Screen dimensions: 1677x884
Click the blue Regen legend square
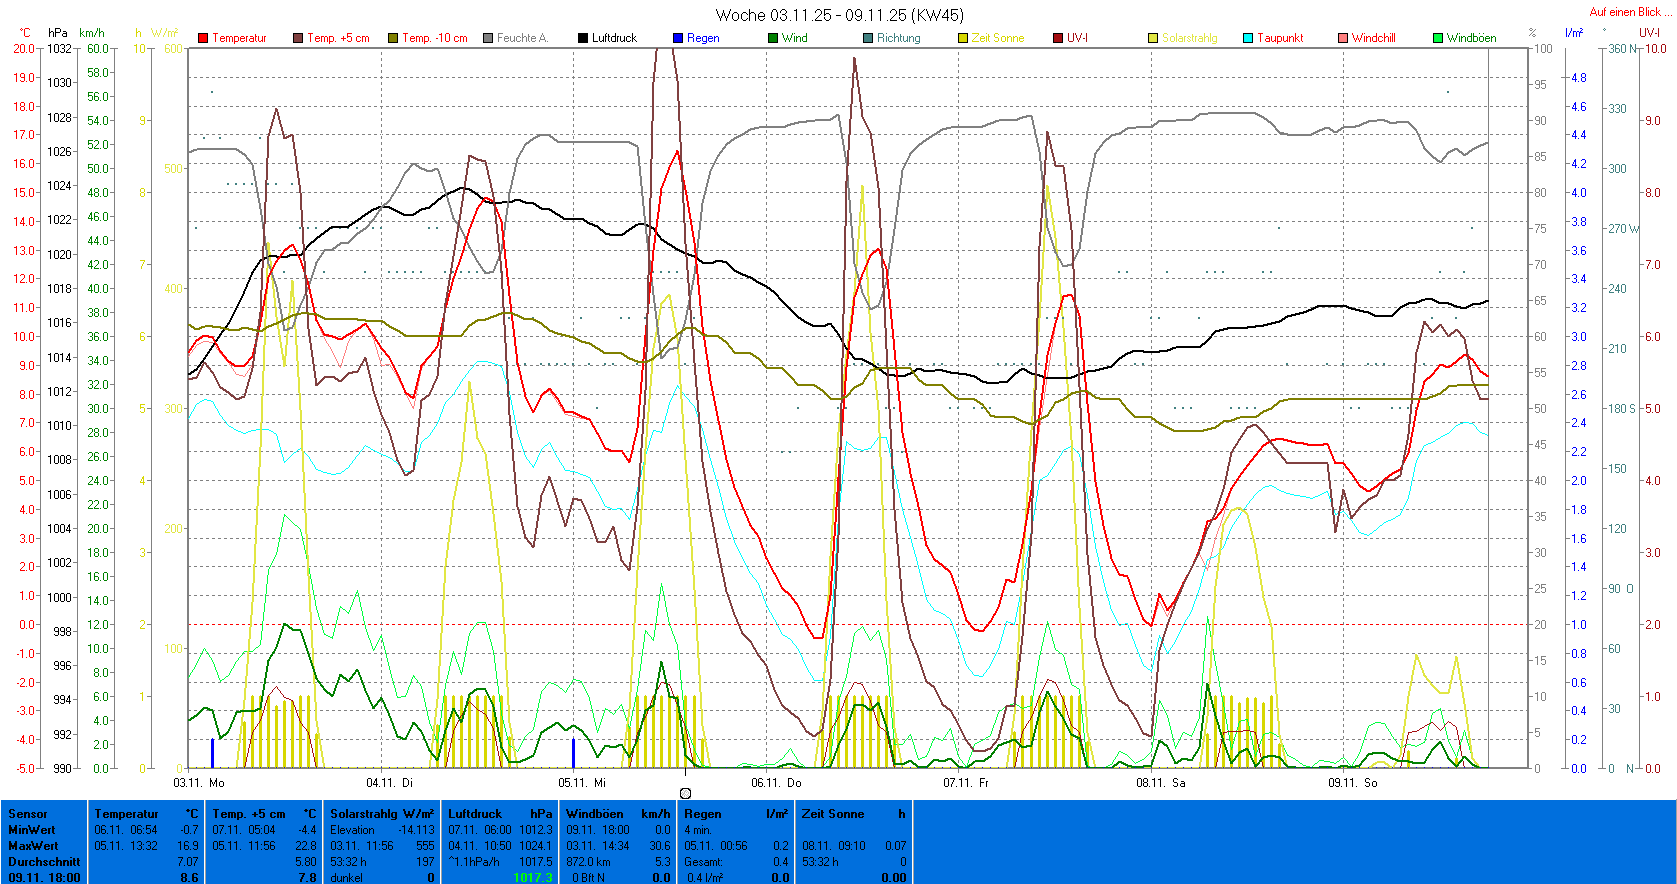(x=678, y=38)
